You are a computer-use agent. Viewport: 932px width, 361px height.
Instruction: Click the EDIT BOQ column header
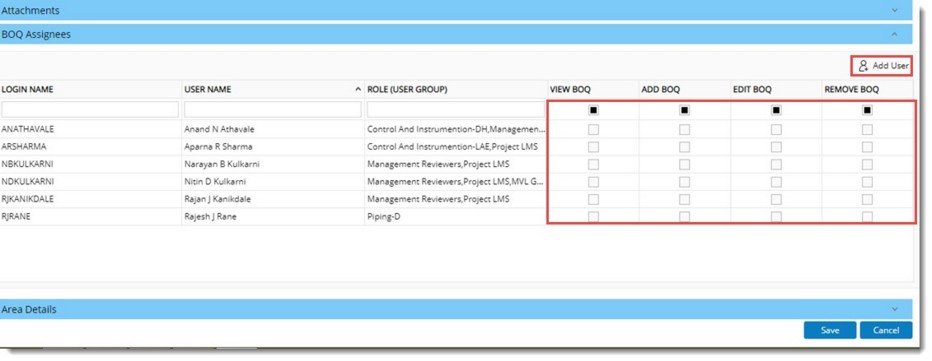tap(752, 89)
